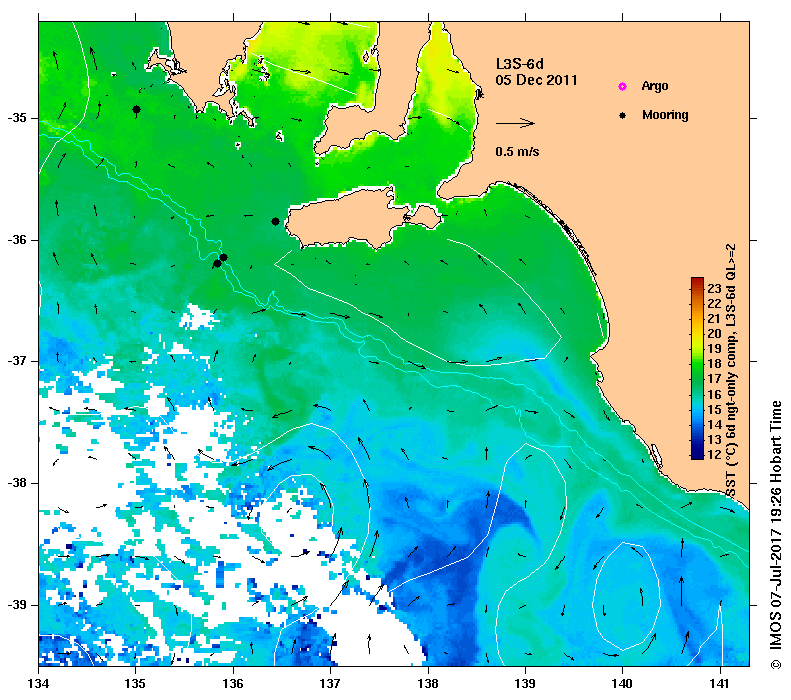
Task: Click the mooring dot west of Kangaroo Island
Action: pos(275,221)
